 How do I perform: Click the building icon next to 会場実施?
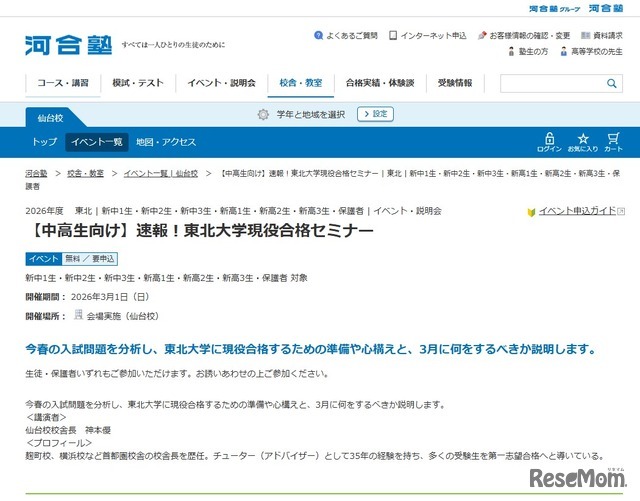[78, 314]
